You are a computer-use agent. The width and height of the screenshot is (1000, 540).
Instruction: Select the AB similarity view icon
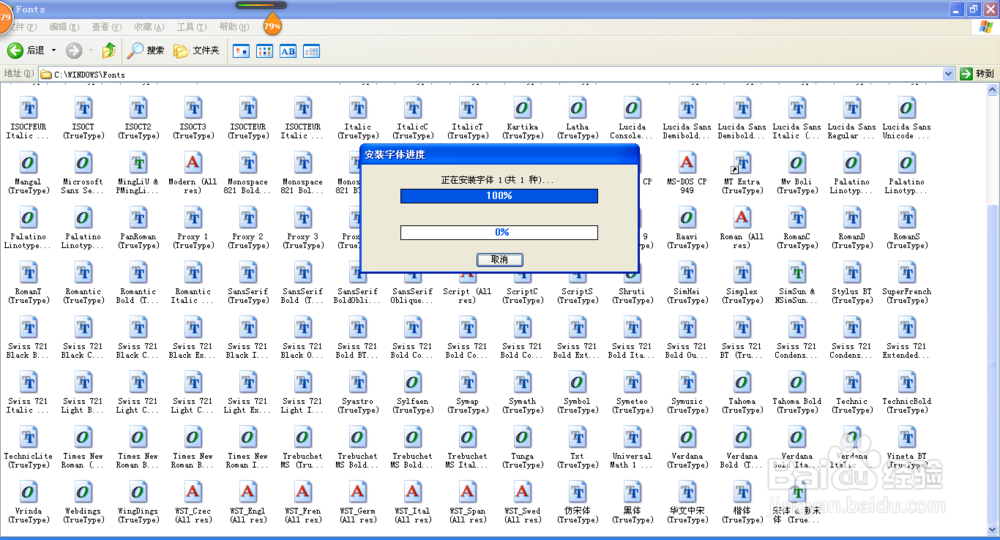[288, 51]
